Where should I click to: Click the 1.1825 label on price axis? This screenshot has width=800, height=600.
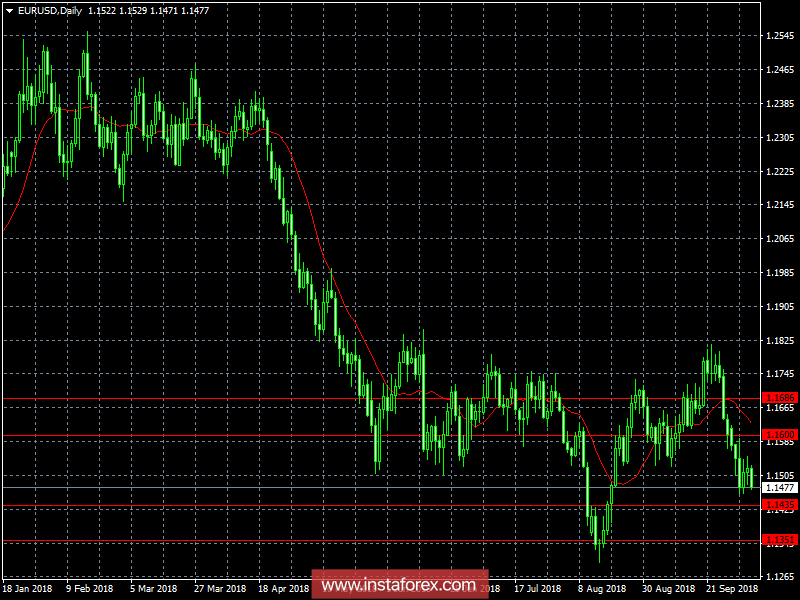click(x=779, y=340)
